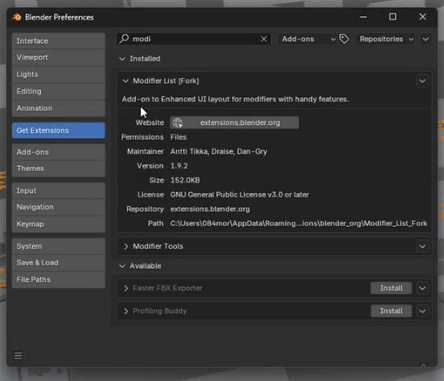This screenshot has height=381, width=444.
Task: Collapse Modifier List [Fork] details
Action: (125, 81)
